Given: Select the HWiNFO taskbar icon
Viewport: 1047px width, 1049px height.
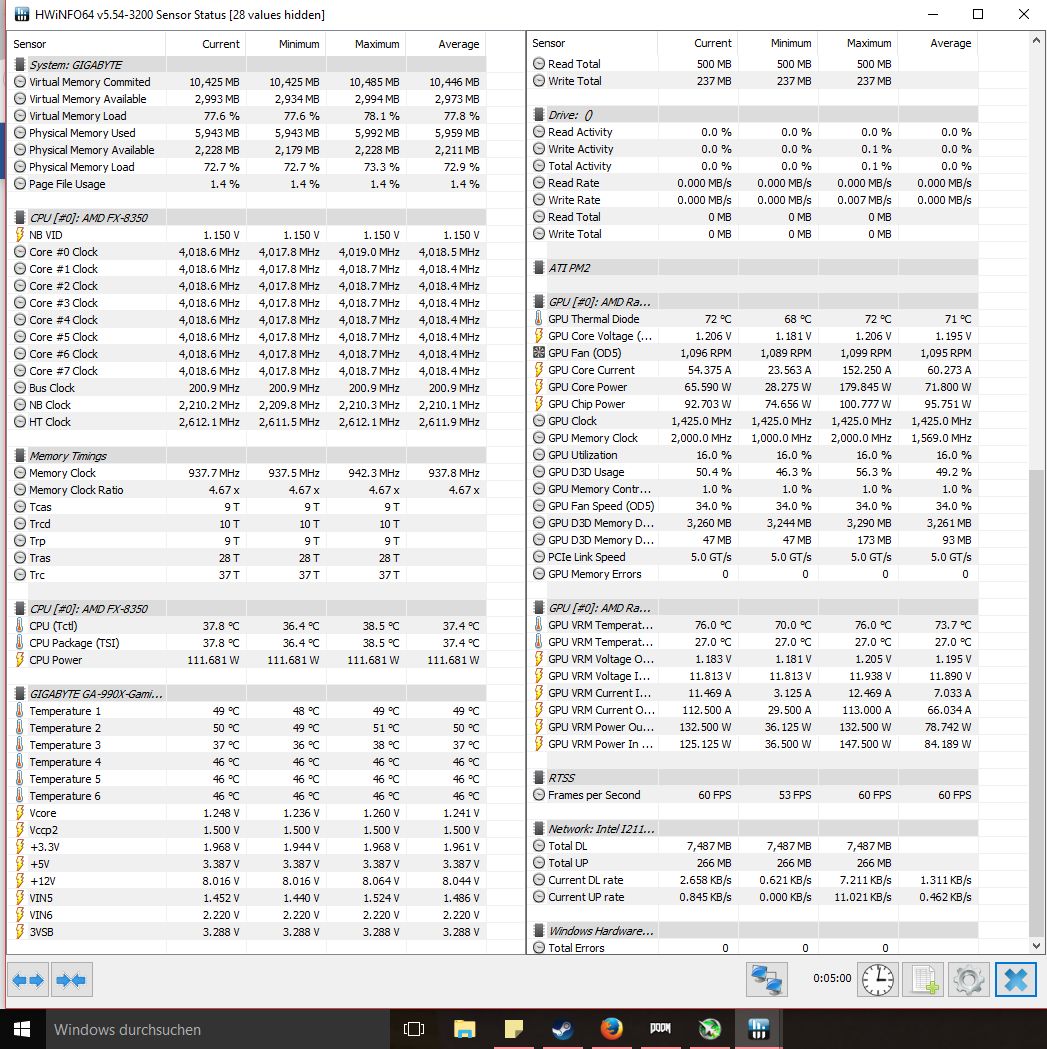Looking at the screenshot, I should 759,1029.
